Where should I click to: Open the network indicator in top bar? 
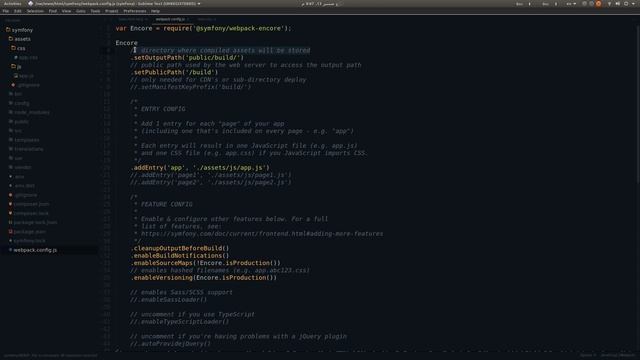point(609,4)
